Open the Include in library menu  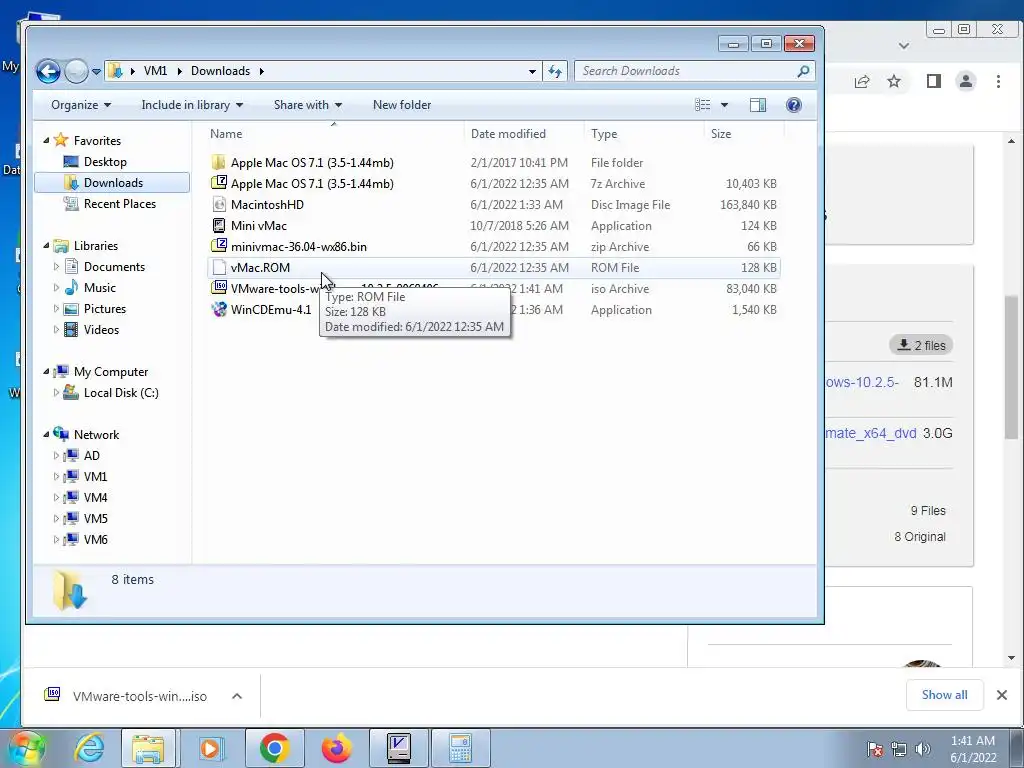[x=192, y=105]
